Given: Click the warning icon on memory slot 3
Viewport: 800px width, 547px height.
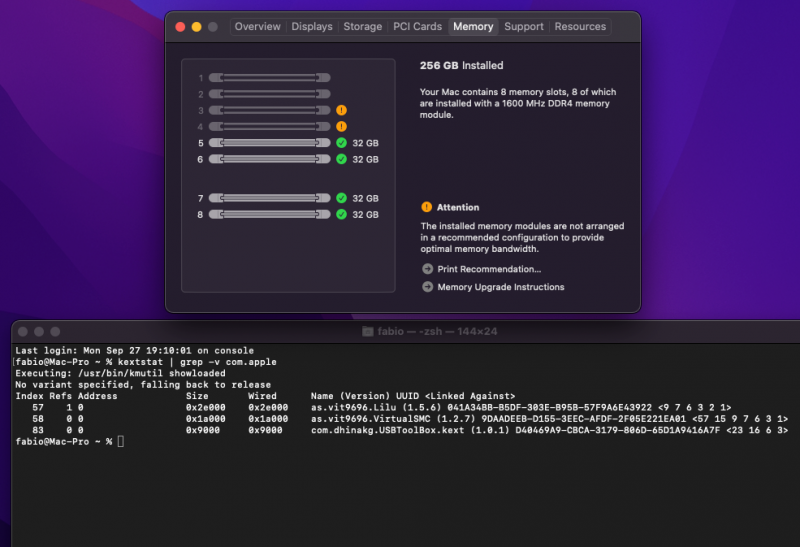Looking at the screenshot, I should click(x=341, y=110).
